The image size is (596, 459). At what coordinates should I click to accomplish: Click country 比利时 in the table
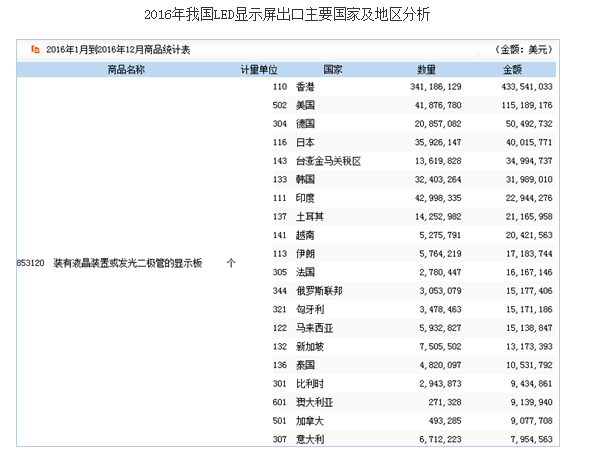click(310, 384)
